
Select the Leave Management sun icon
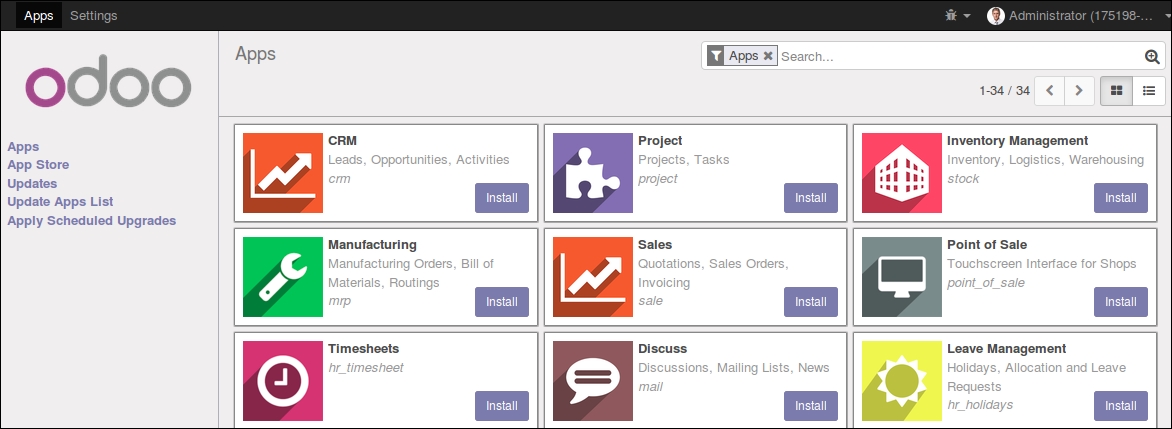coord(901,381)
